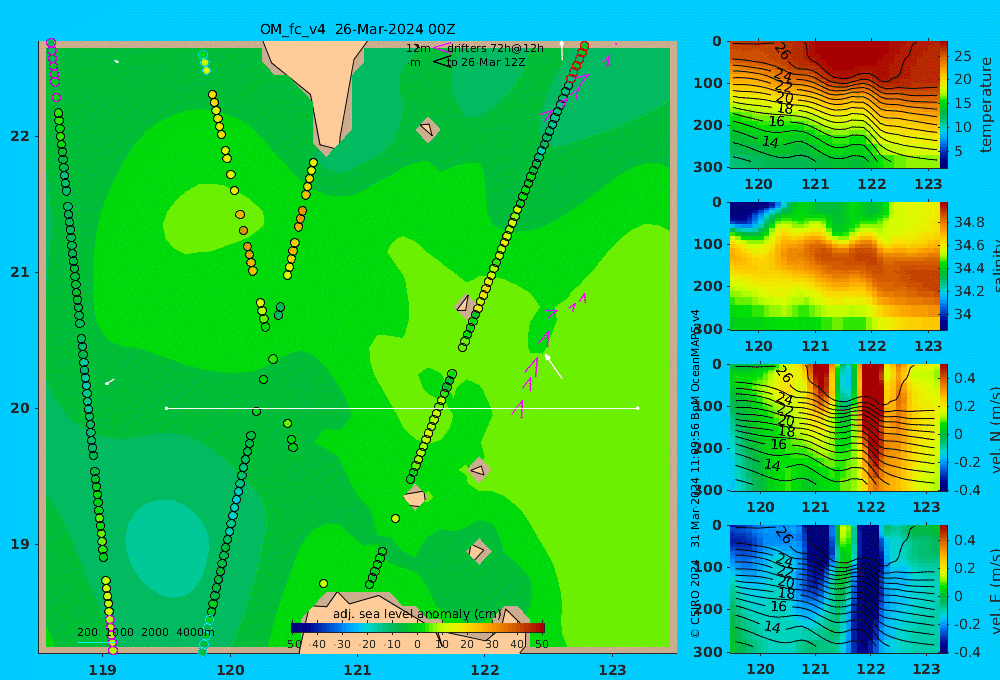Click the plot title OM_fc_v4 26-Mar-2024 00Z
The width and height of the screenshot is (1000, 680).
click(357, 29)
